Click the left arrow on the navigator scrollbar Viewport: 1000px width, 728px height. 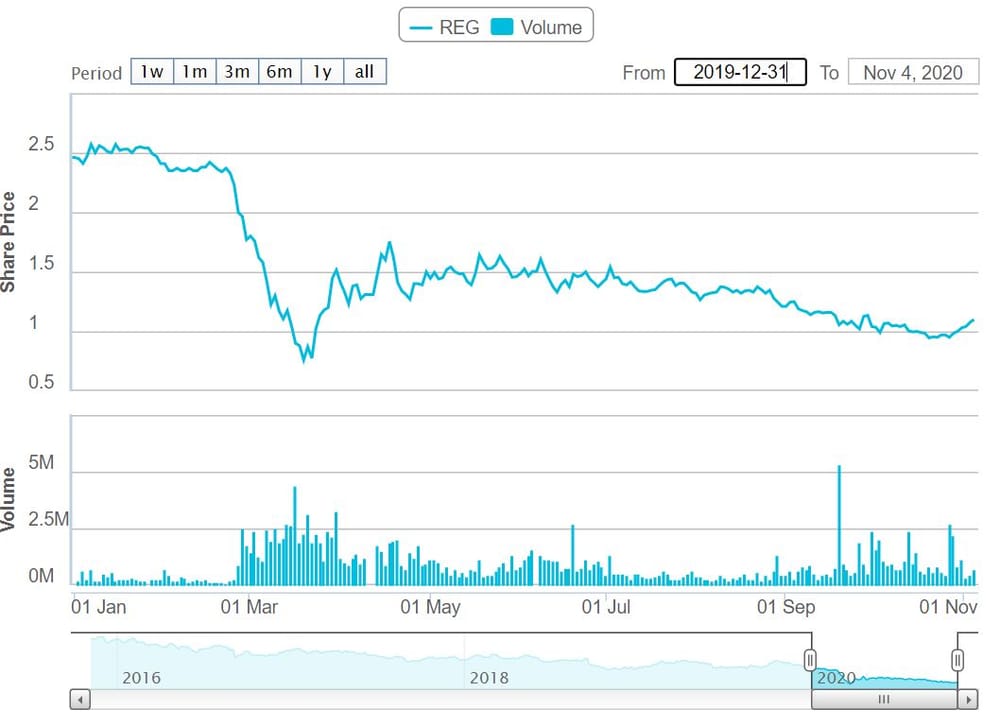78,700
